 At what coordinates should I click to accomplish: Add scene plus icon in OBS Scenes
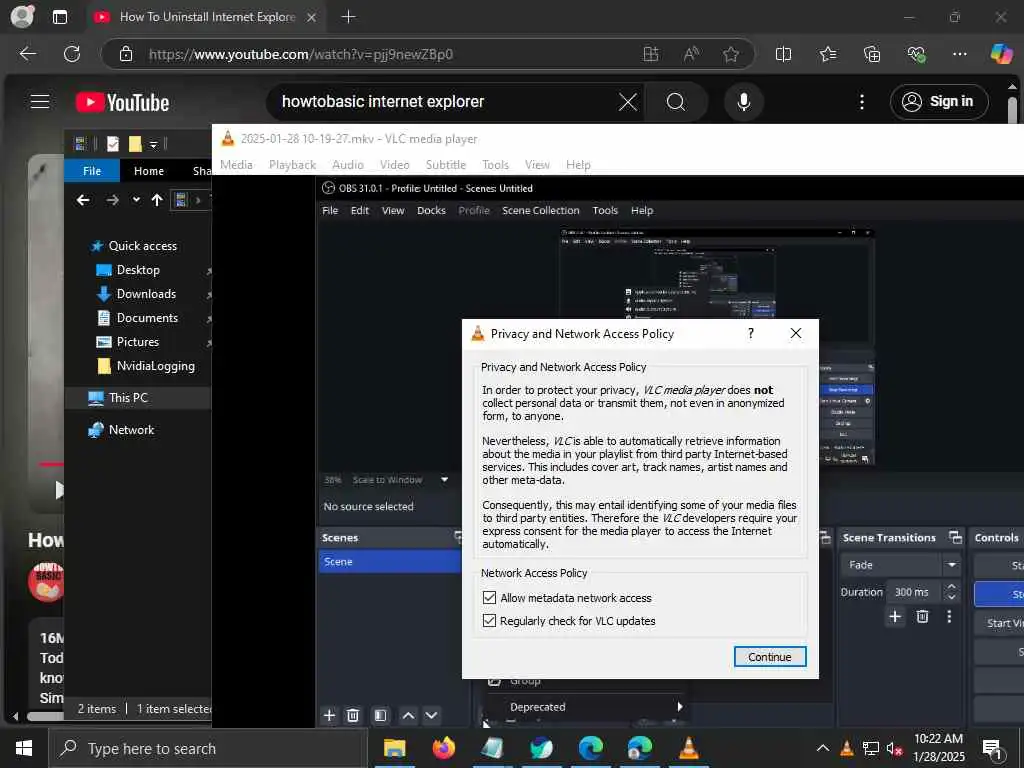click(x=329, y=715)
